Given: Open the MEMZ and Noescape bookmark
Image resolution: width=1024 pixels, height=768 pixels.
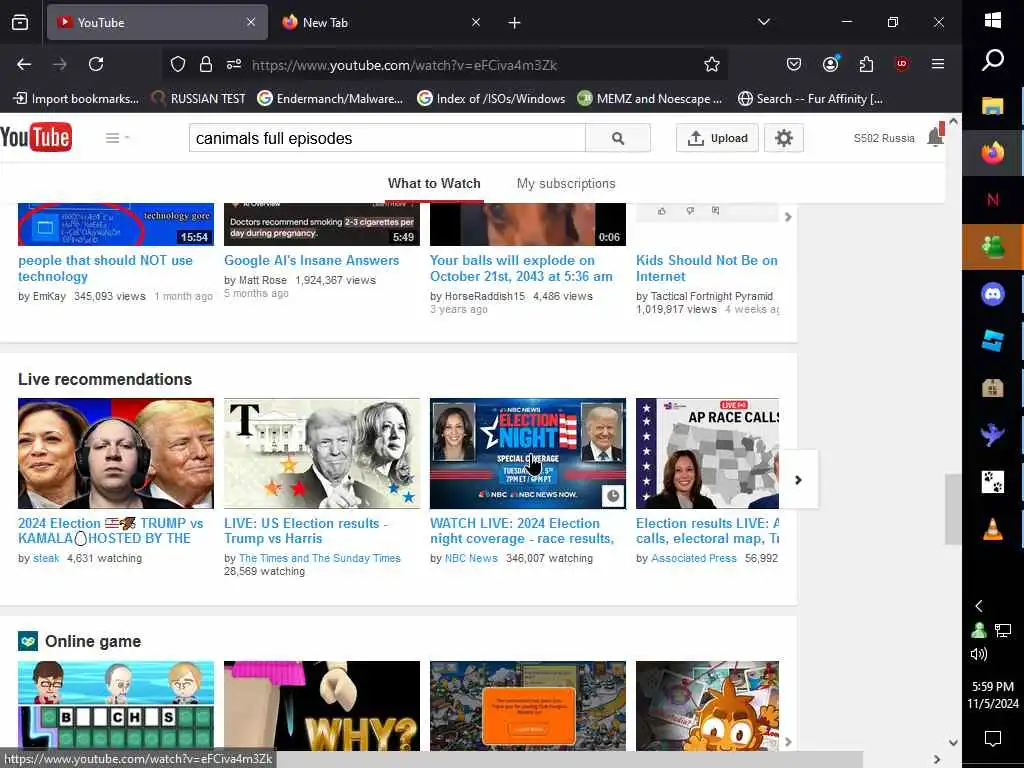Looking at the screenshot, I should point(650,99).
